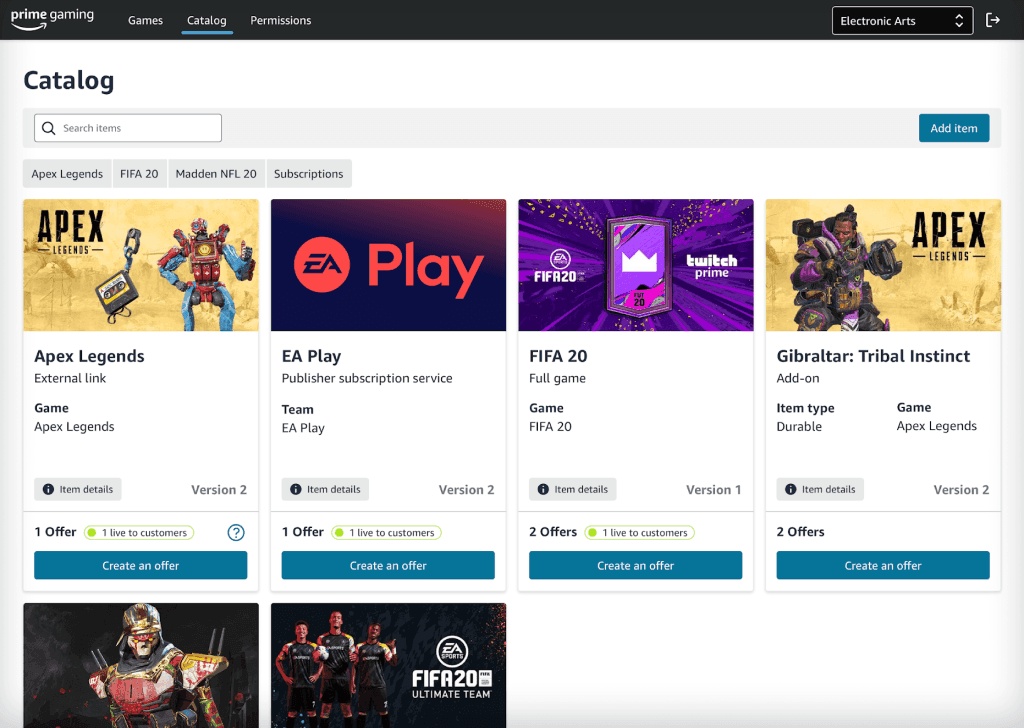This screenshot has width=1024, height=728.
Task: Focus the Search items field
Action: pos(128,128)
